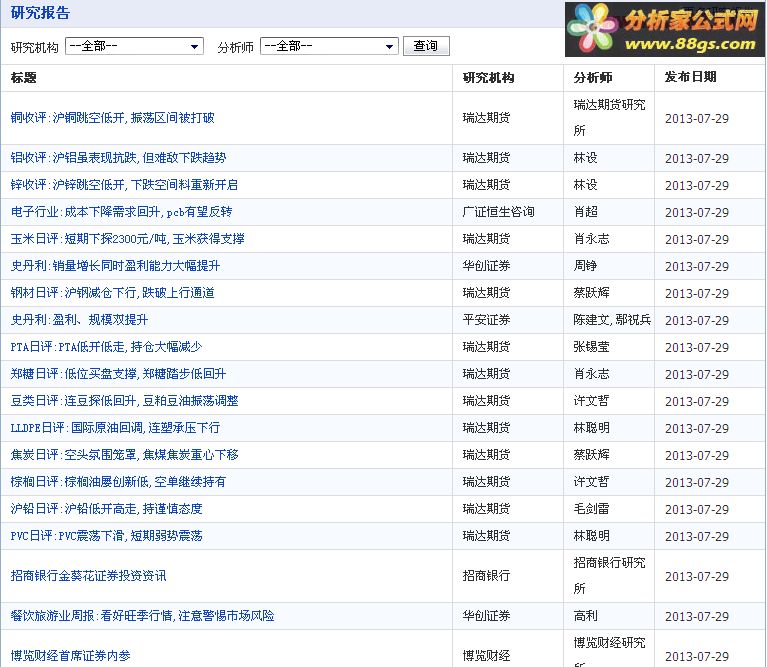Click the 分析师 column header
The image size is (767, 667).
(x=593, y=78)
